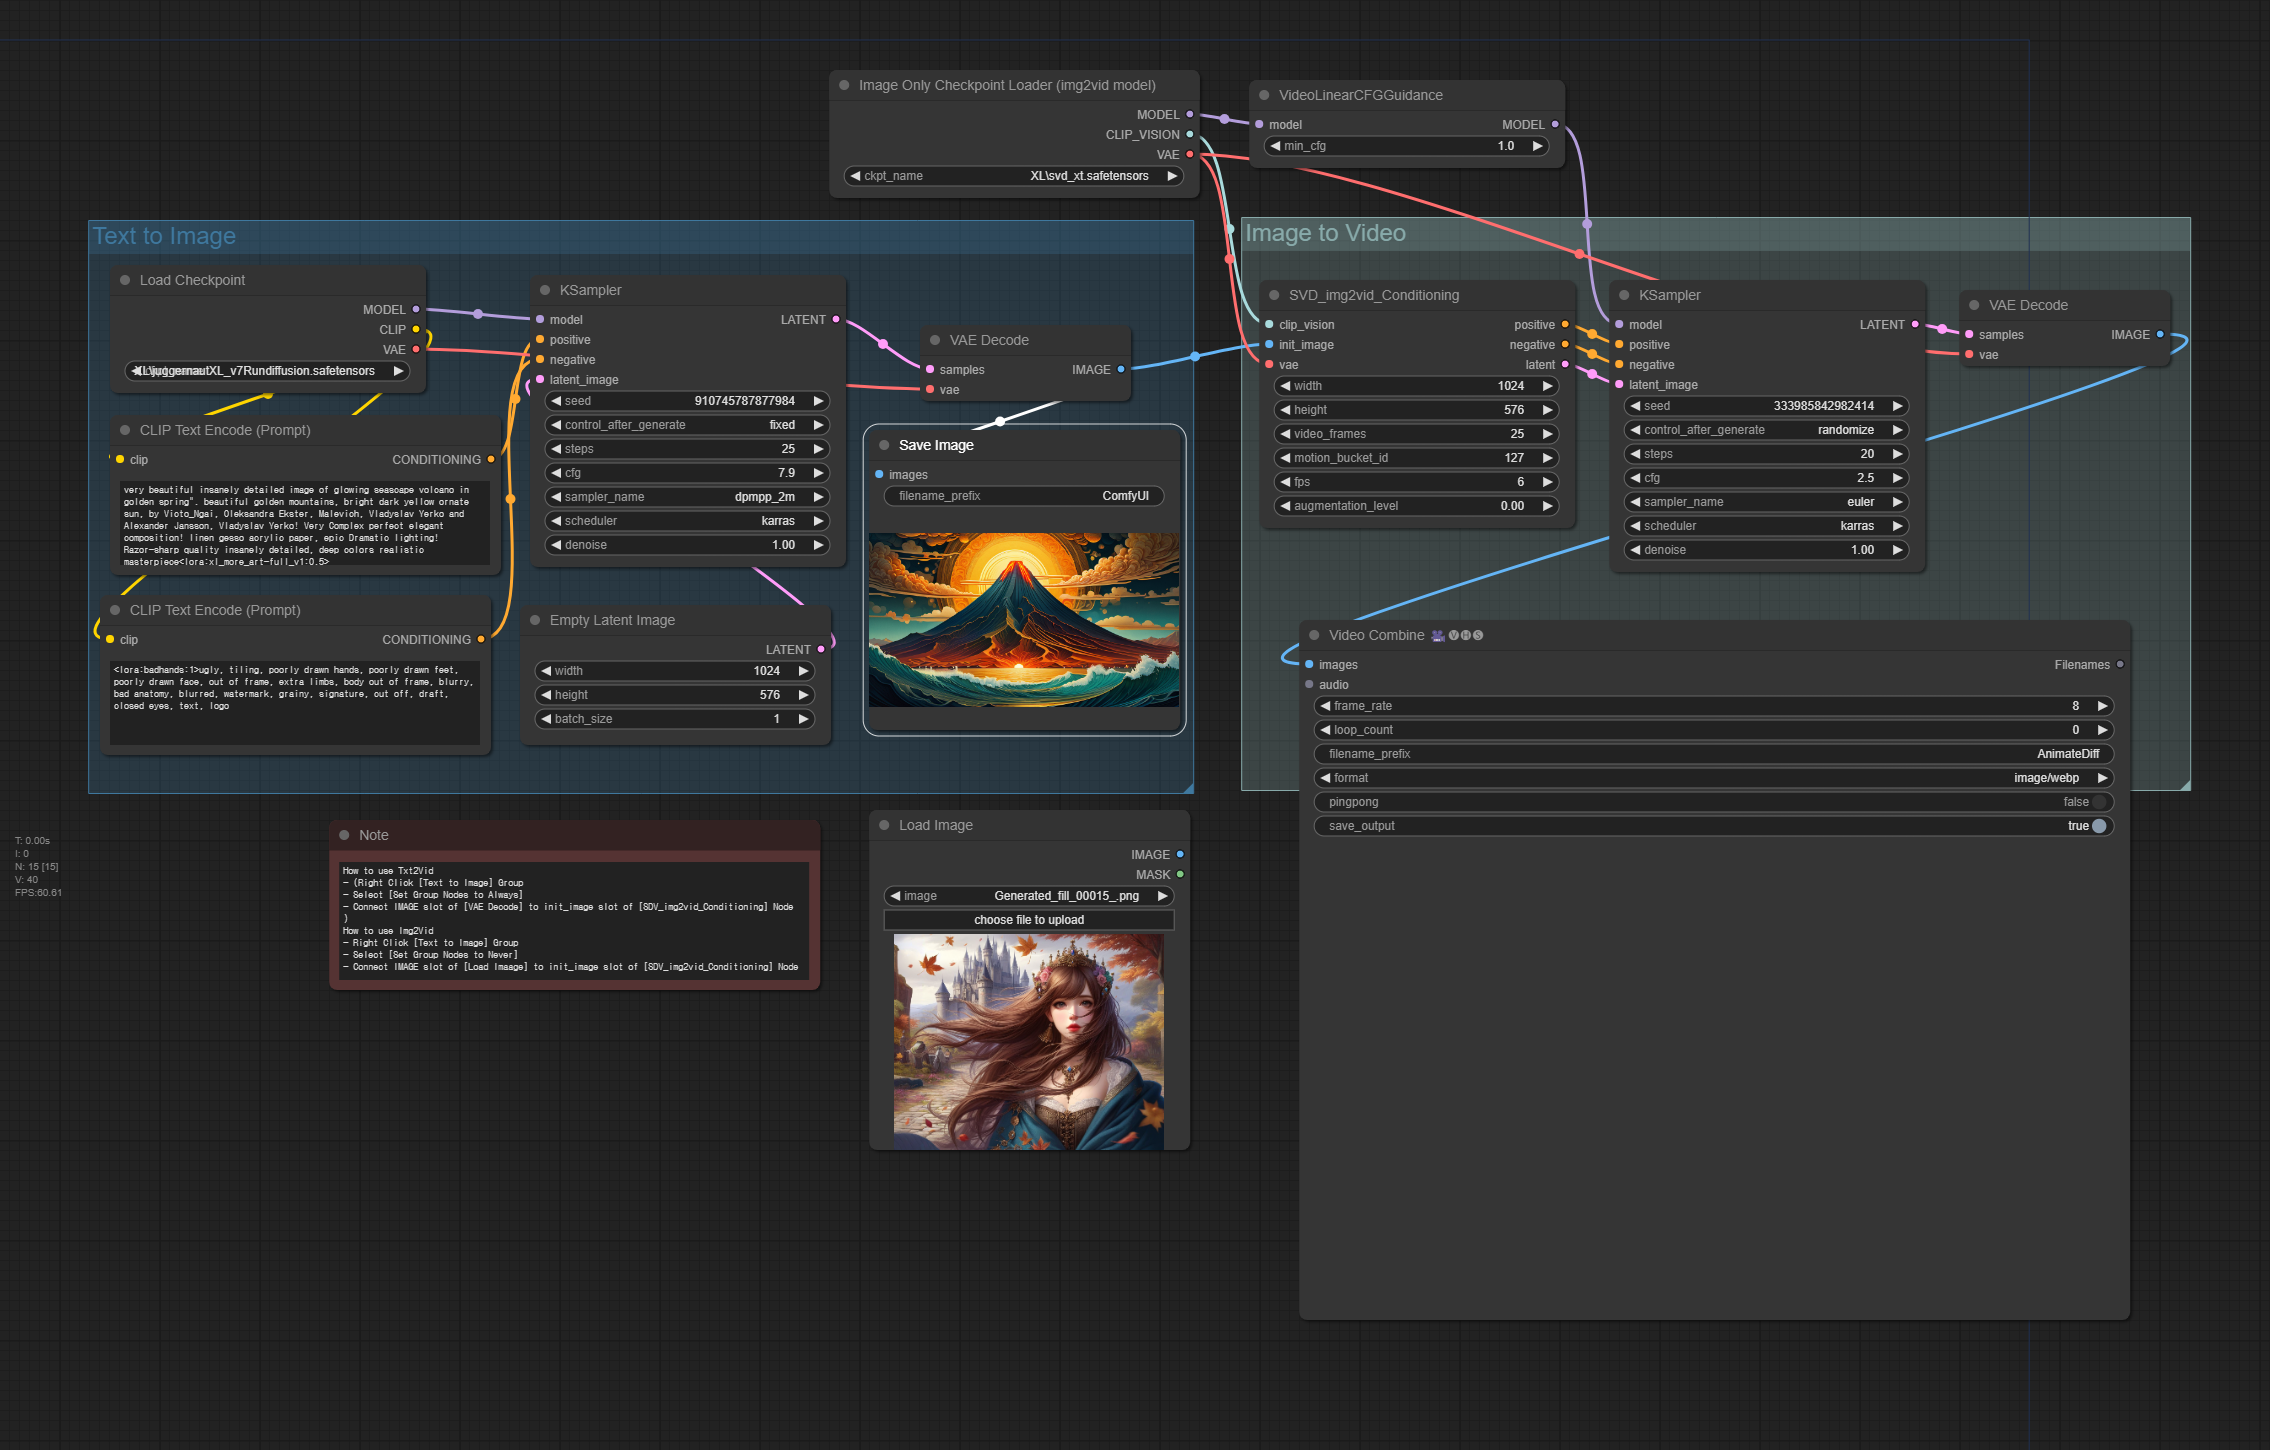Click the collapse dot of VideoLinearCFGGuidance node
Screen dimensions: 2270x1450
click(1264, 95)
